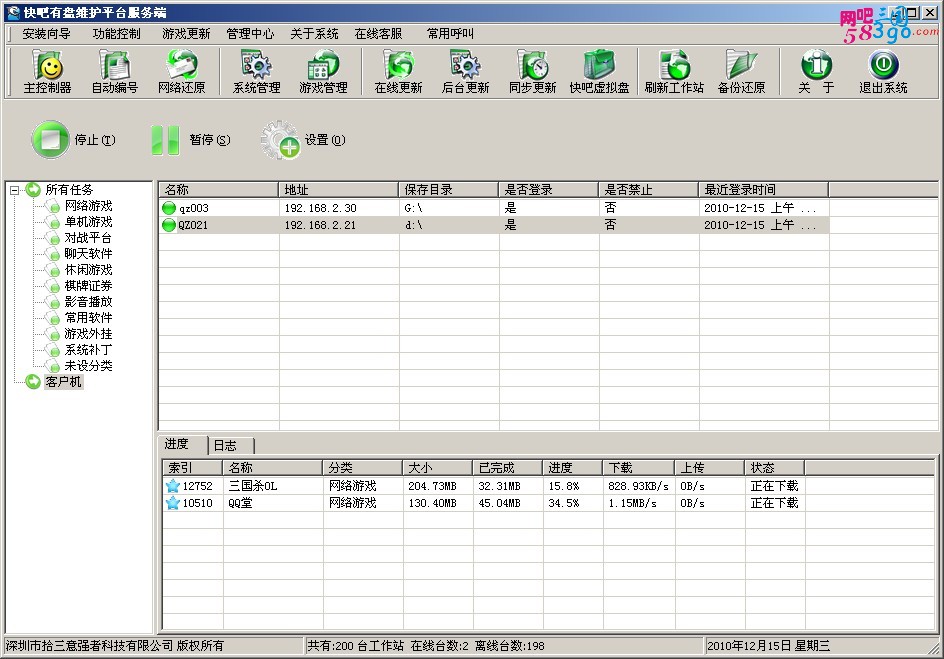Screen dimensions: 944x659
Task: Select 客户机 node in the tree
Action: 63,382
